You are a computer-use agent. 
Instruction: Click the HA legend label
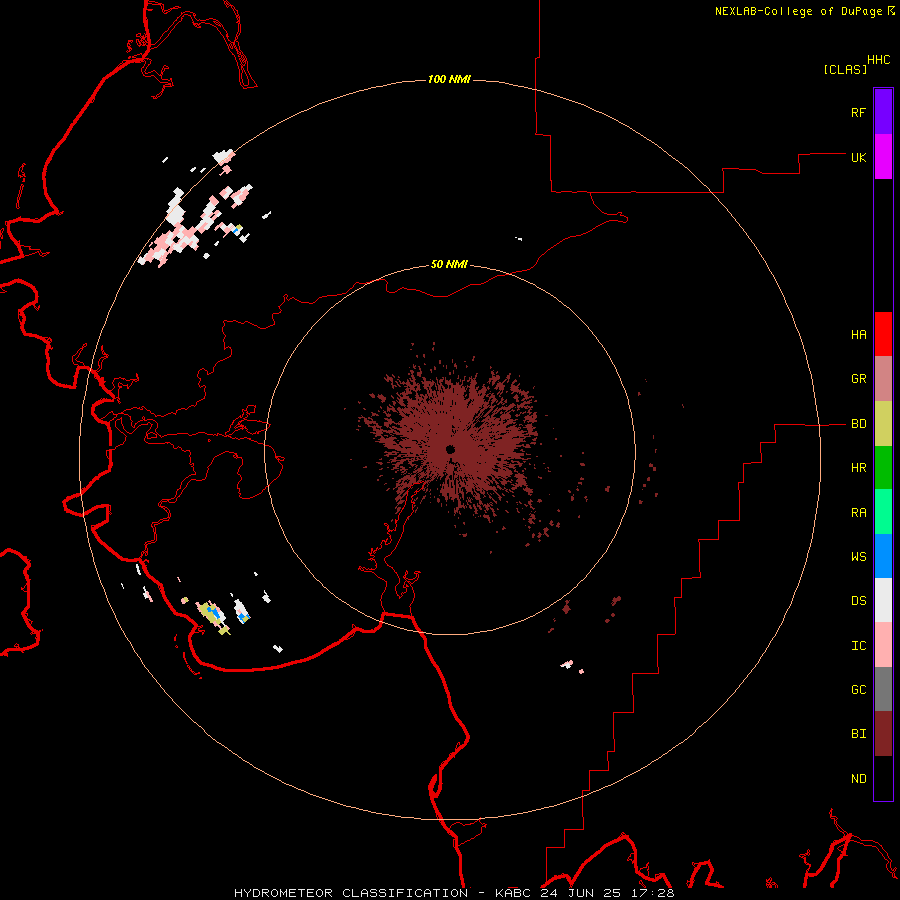pyautogui.click(x=858, y=335)
